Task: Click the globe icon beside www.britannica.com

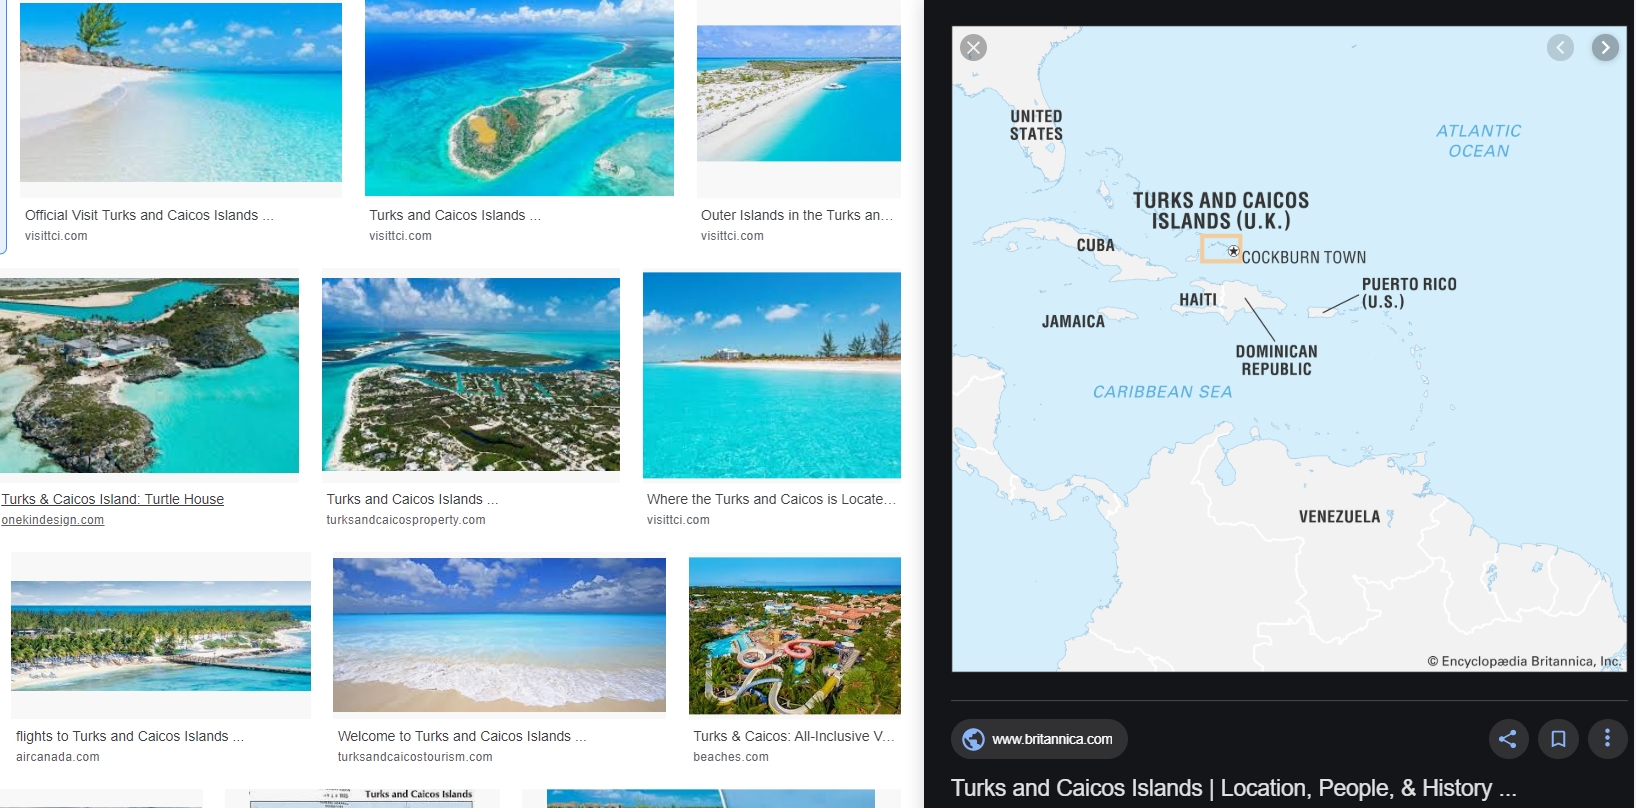Action: click(973, 739)
